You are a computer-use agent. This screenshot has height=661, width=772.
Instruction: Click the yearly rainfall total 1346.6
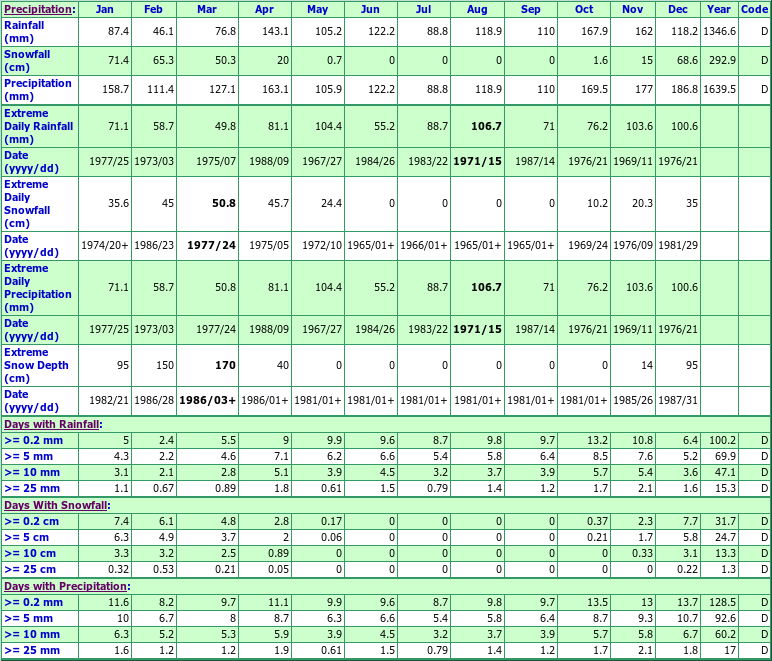click(717, 32)
